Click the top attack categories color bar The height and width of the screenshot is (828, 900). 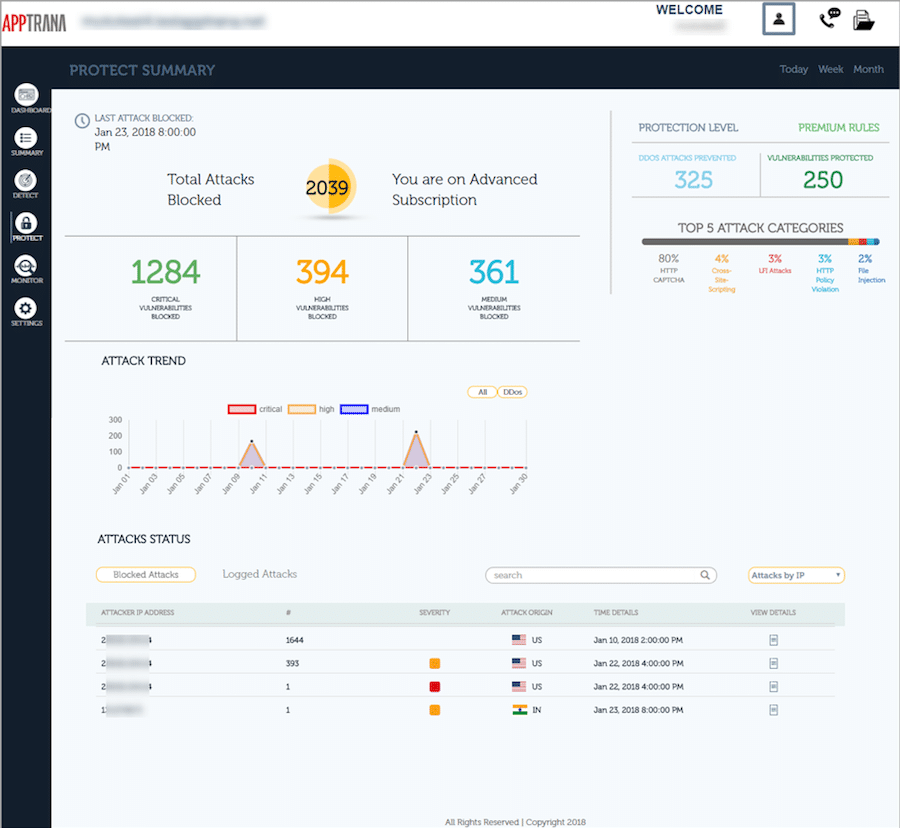click(760, 242)
